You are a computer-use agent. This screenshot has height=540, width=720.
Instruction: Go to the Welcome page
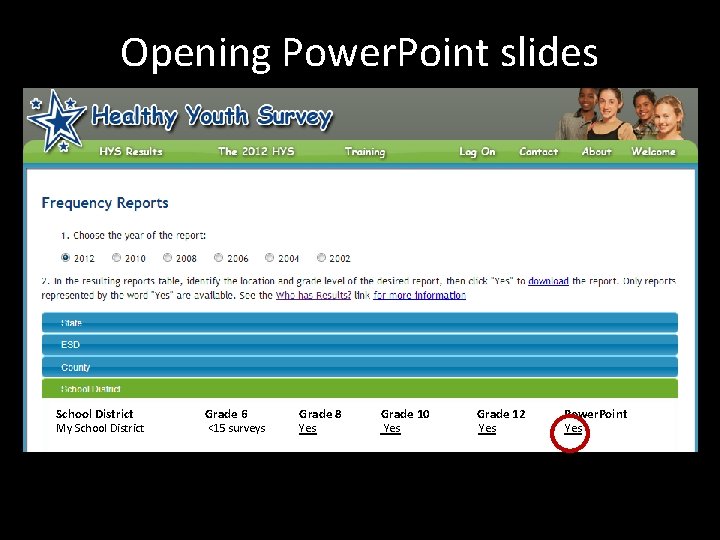coord(653,152)
